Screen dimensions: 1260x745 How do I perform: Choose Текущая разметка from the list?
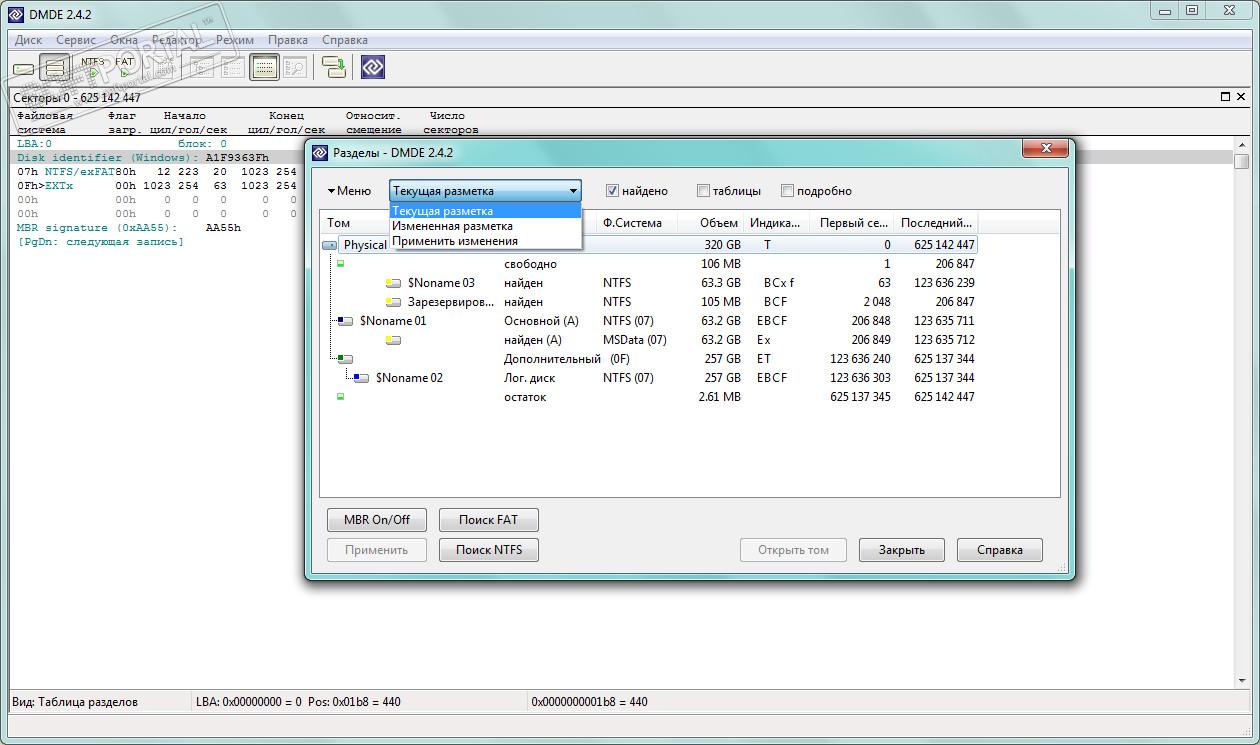[x=485, y=211]
